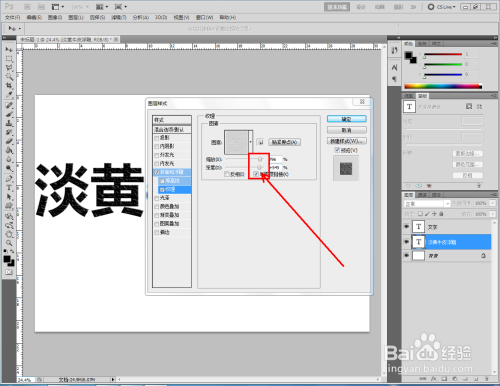The height and width of the screenshot is (386, 500).
Task: Open Bridge from application bar
Action: (27, 7)
